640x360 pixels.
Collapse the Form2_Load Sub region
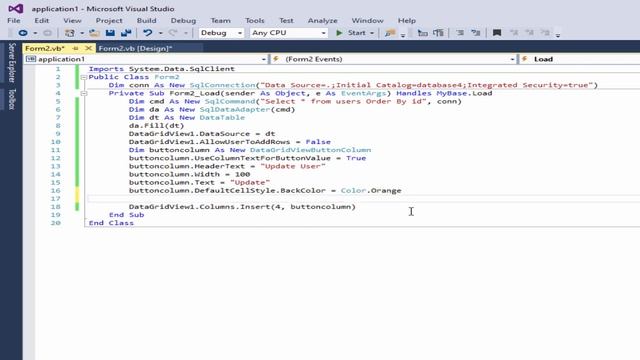(84, 93)
